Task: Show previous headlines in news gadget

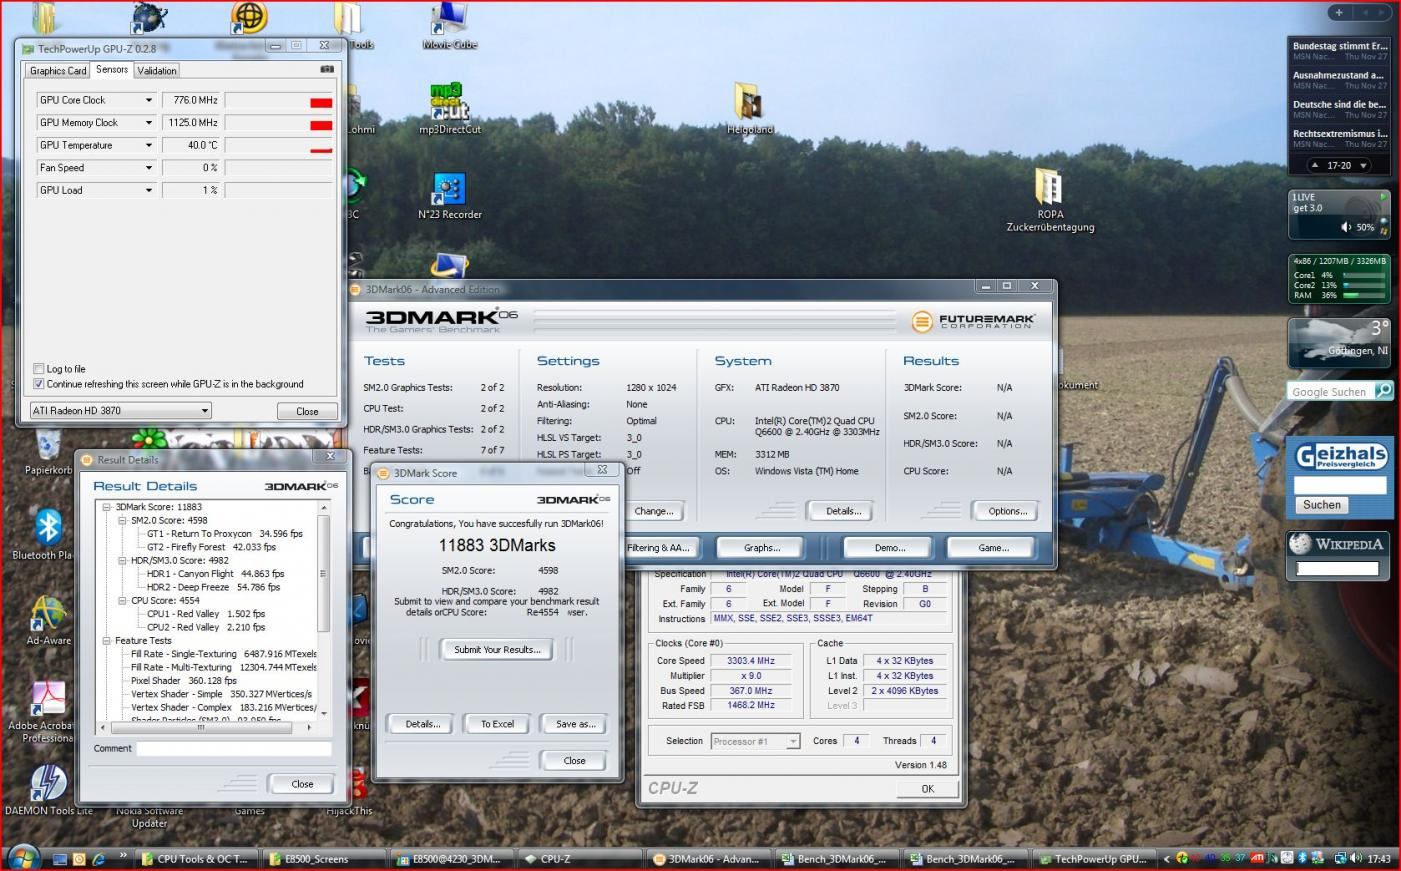Action: pyautogui.click(x=1315, y=166)
